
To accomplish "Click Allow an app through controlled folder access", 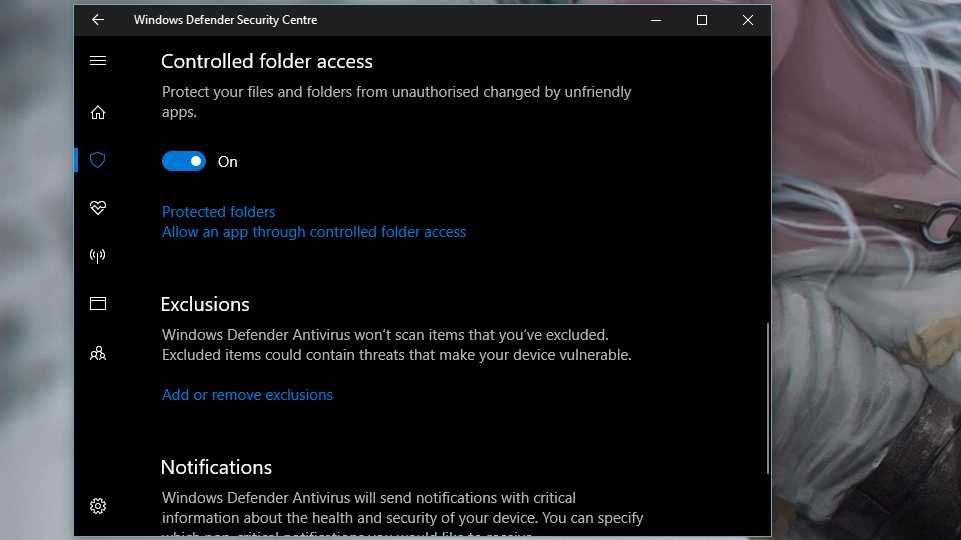I will [x=314, y=232].
